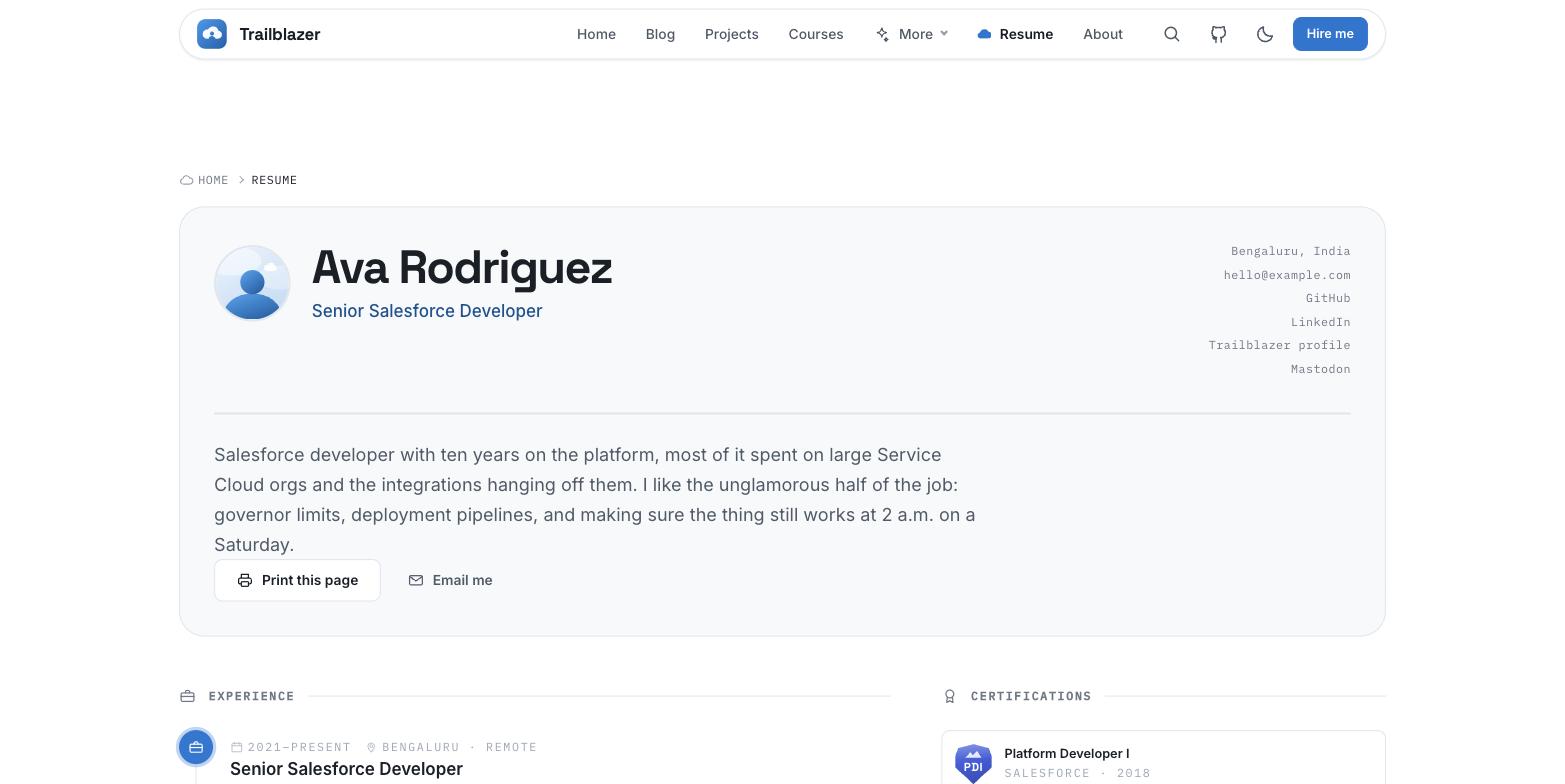Toggle dark mode with moon icon

pyautogui.click(x=1265, y=34)
